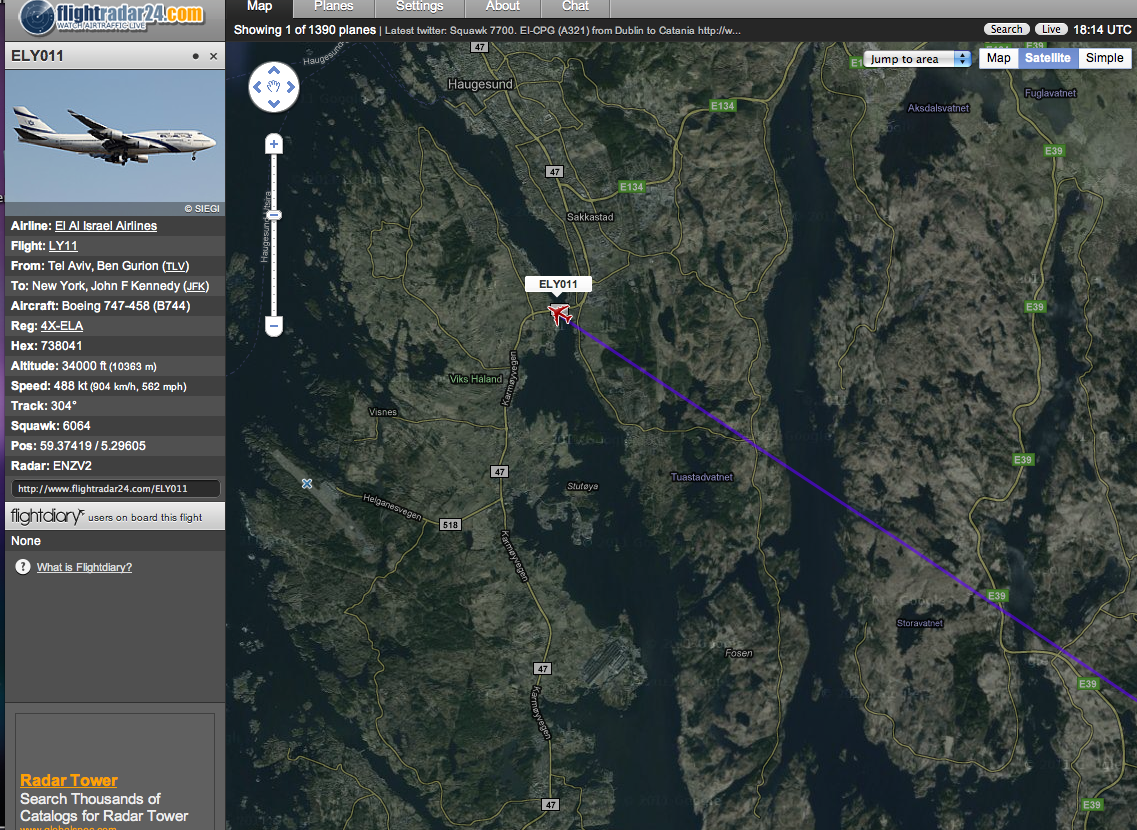Click the flight URL text field
This screenshot has width=1137, height=830.
(x=115, y=489)
